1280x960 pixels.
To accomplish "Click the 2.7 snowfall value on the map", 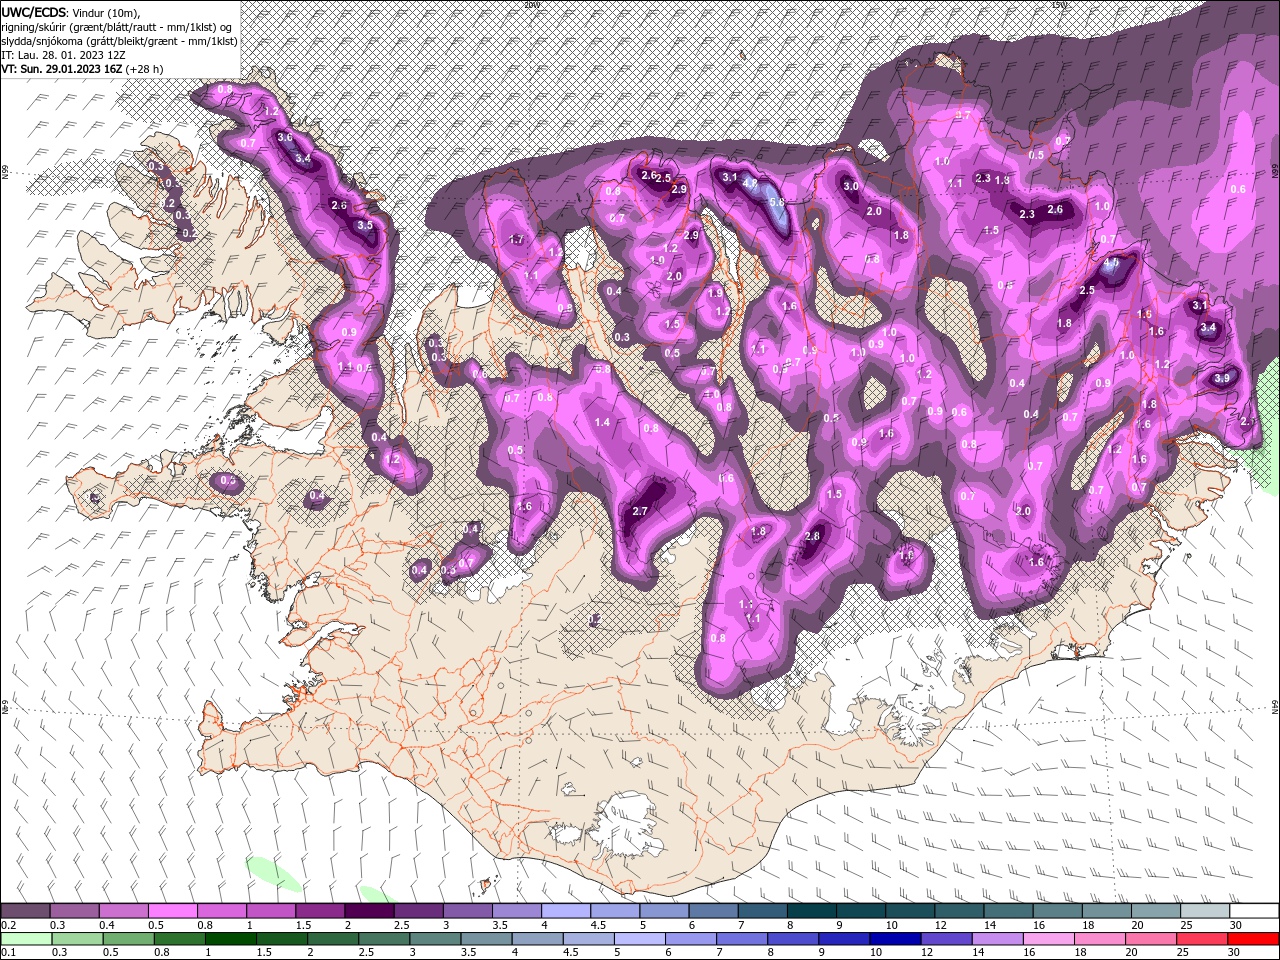I will [x=641, y=511].
